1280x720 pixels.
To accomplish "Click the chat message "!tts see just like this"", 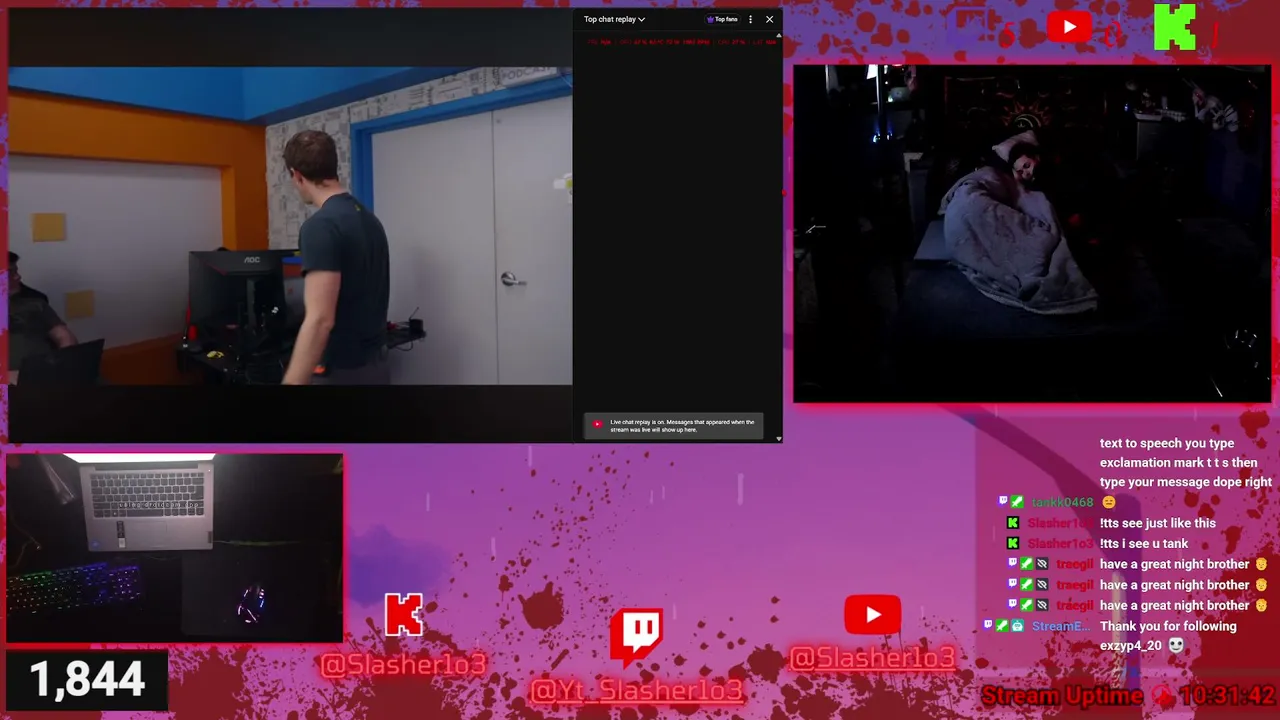I will 1158,523.
